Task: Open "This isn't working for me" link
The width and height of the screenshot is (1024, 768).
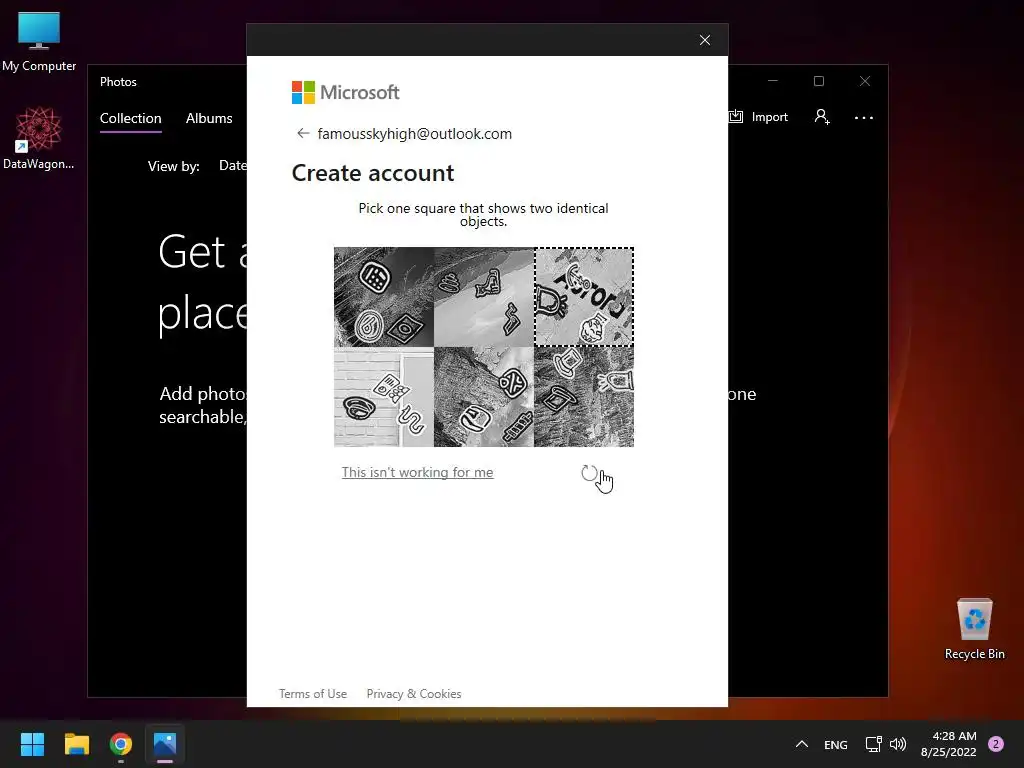Action: tap(417, 472)
